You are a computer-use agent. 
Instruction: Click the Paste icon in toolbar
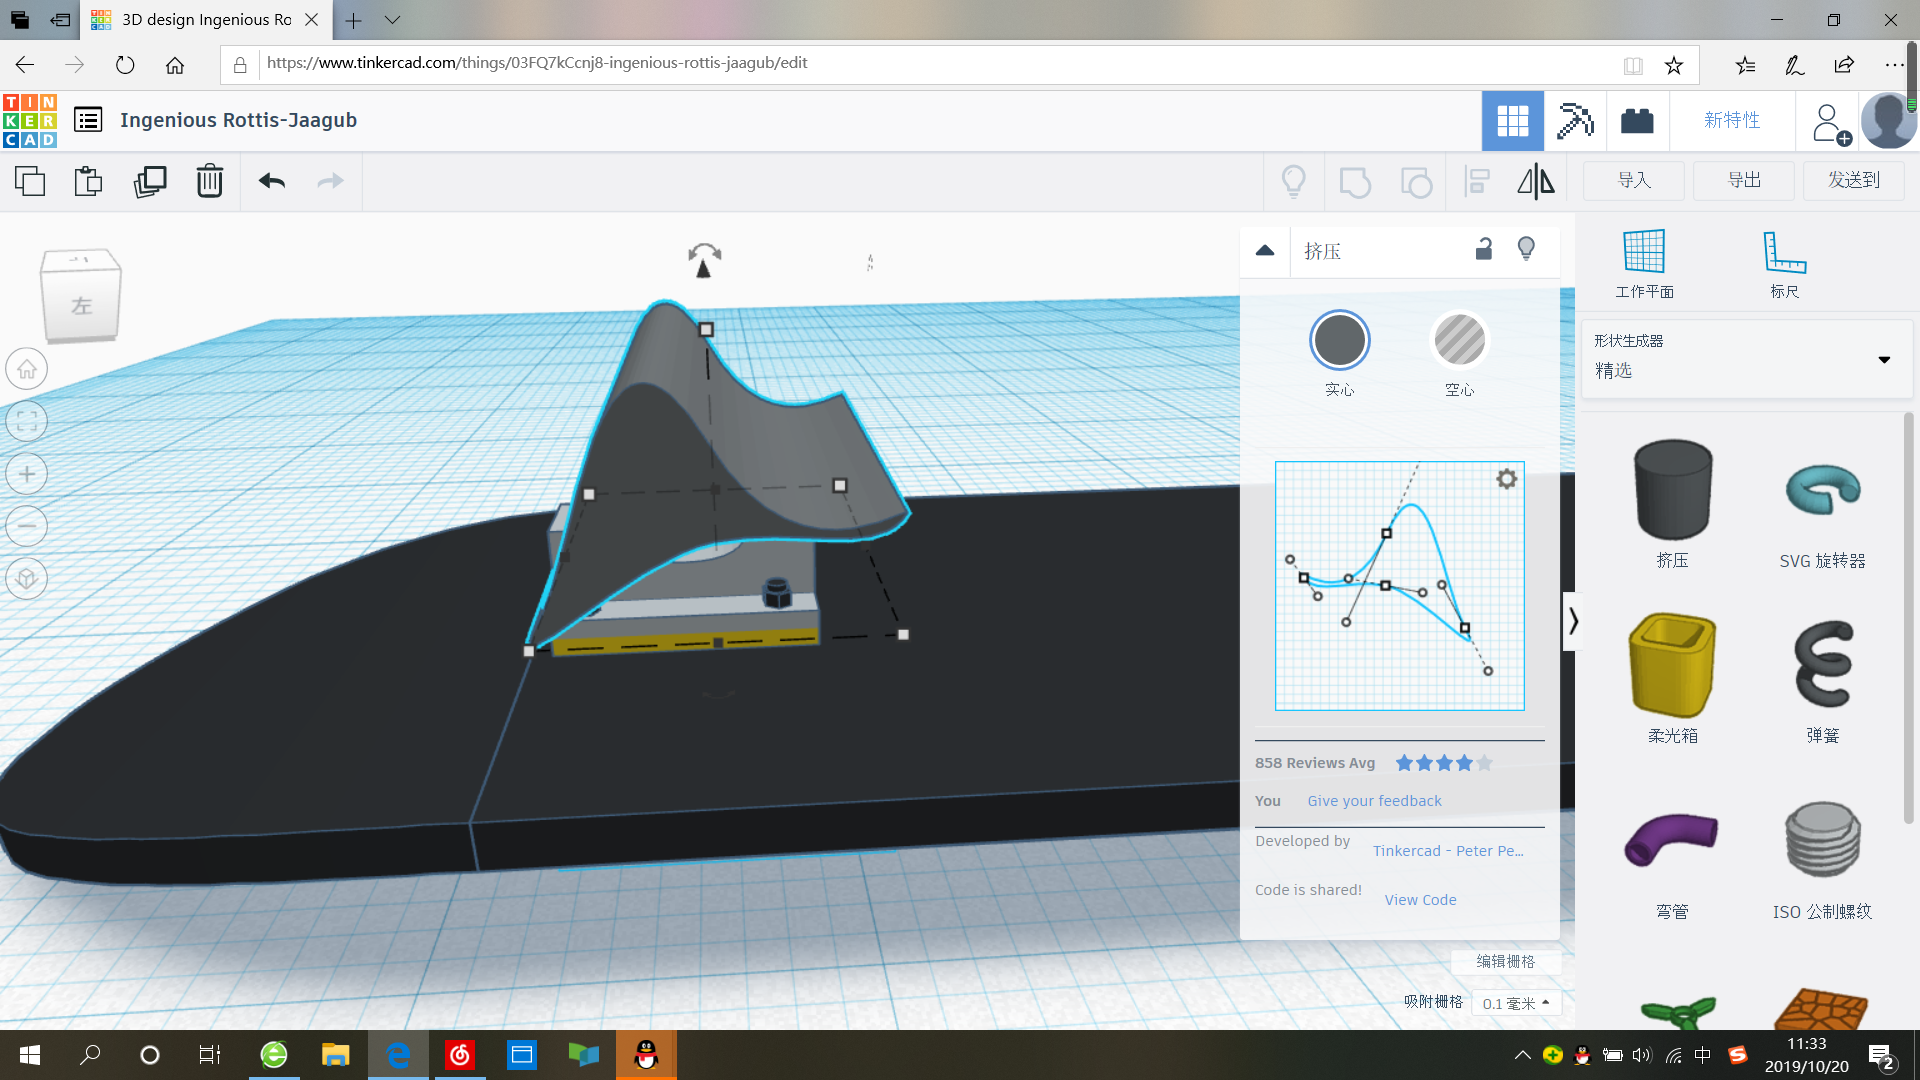[x=89, y=181]
